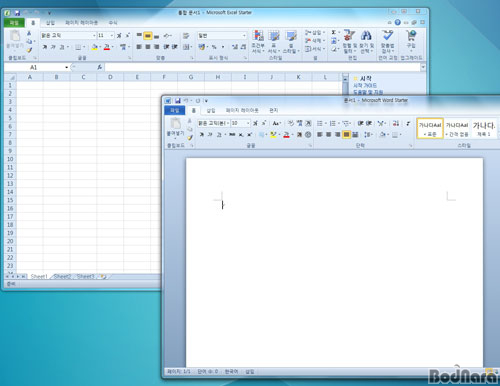Open the font name dropdown in Excel
500x386 pixels.
pos(94,35)
